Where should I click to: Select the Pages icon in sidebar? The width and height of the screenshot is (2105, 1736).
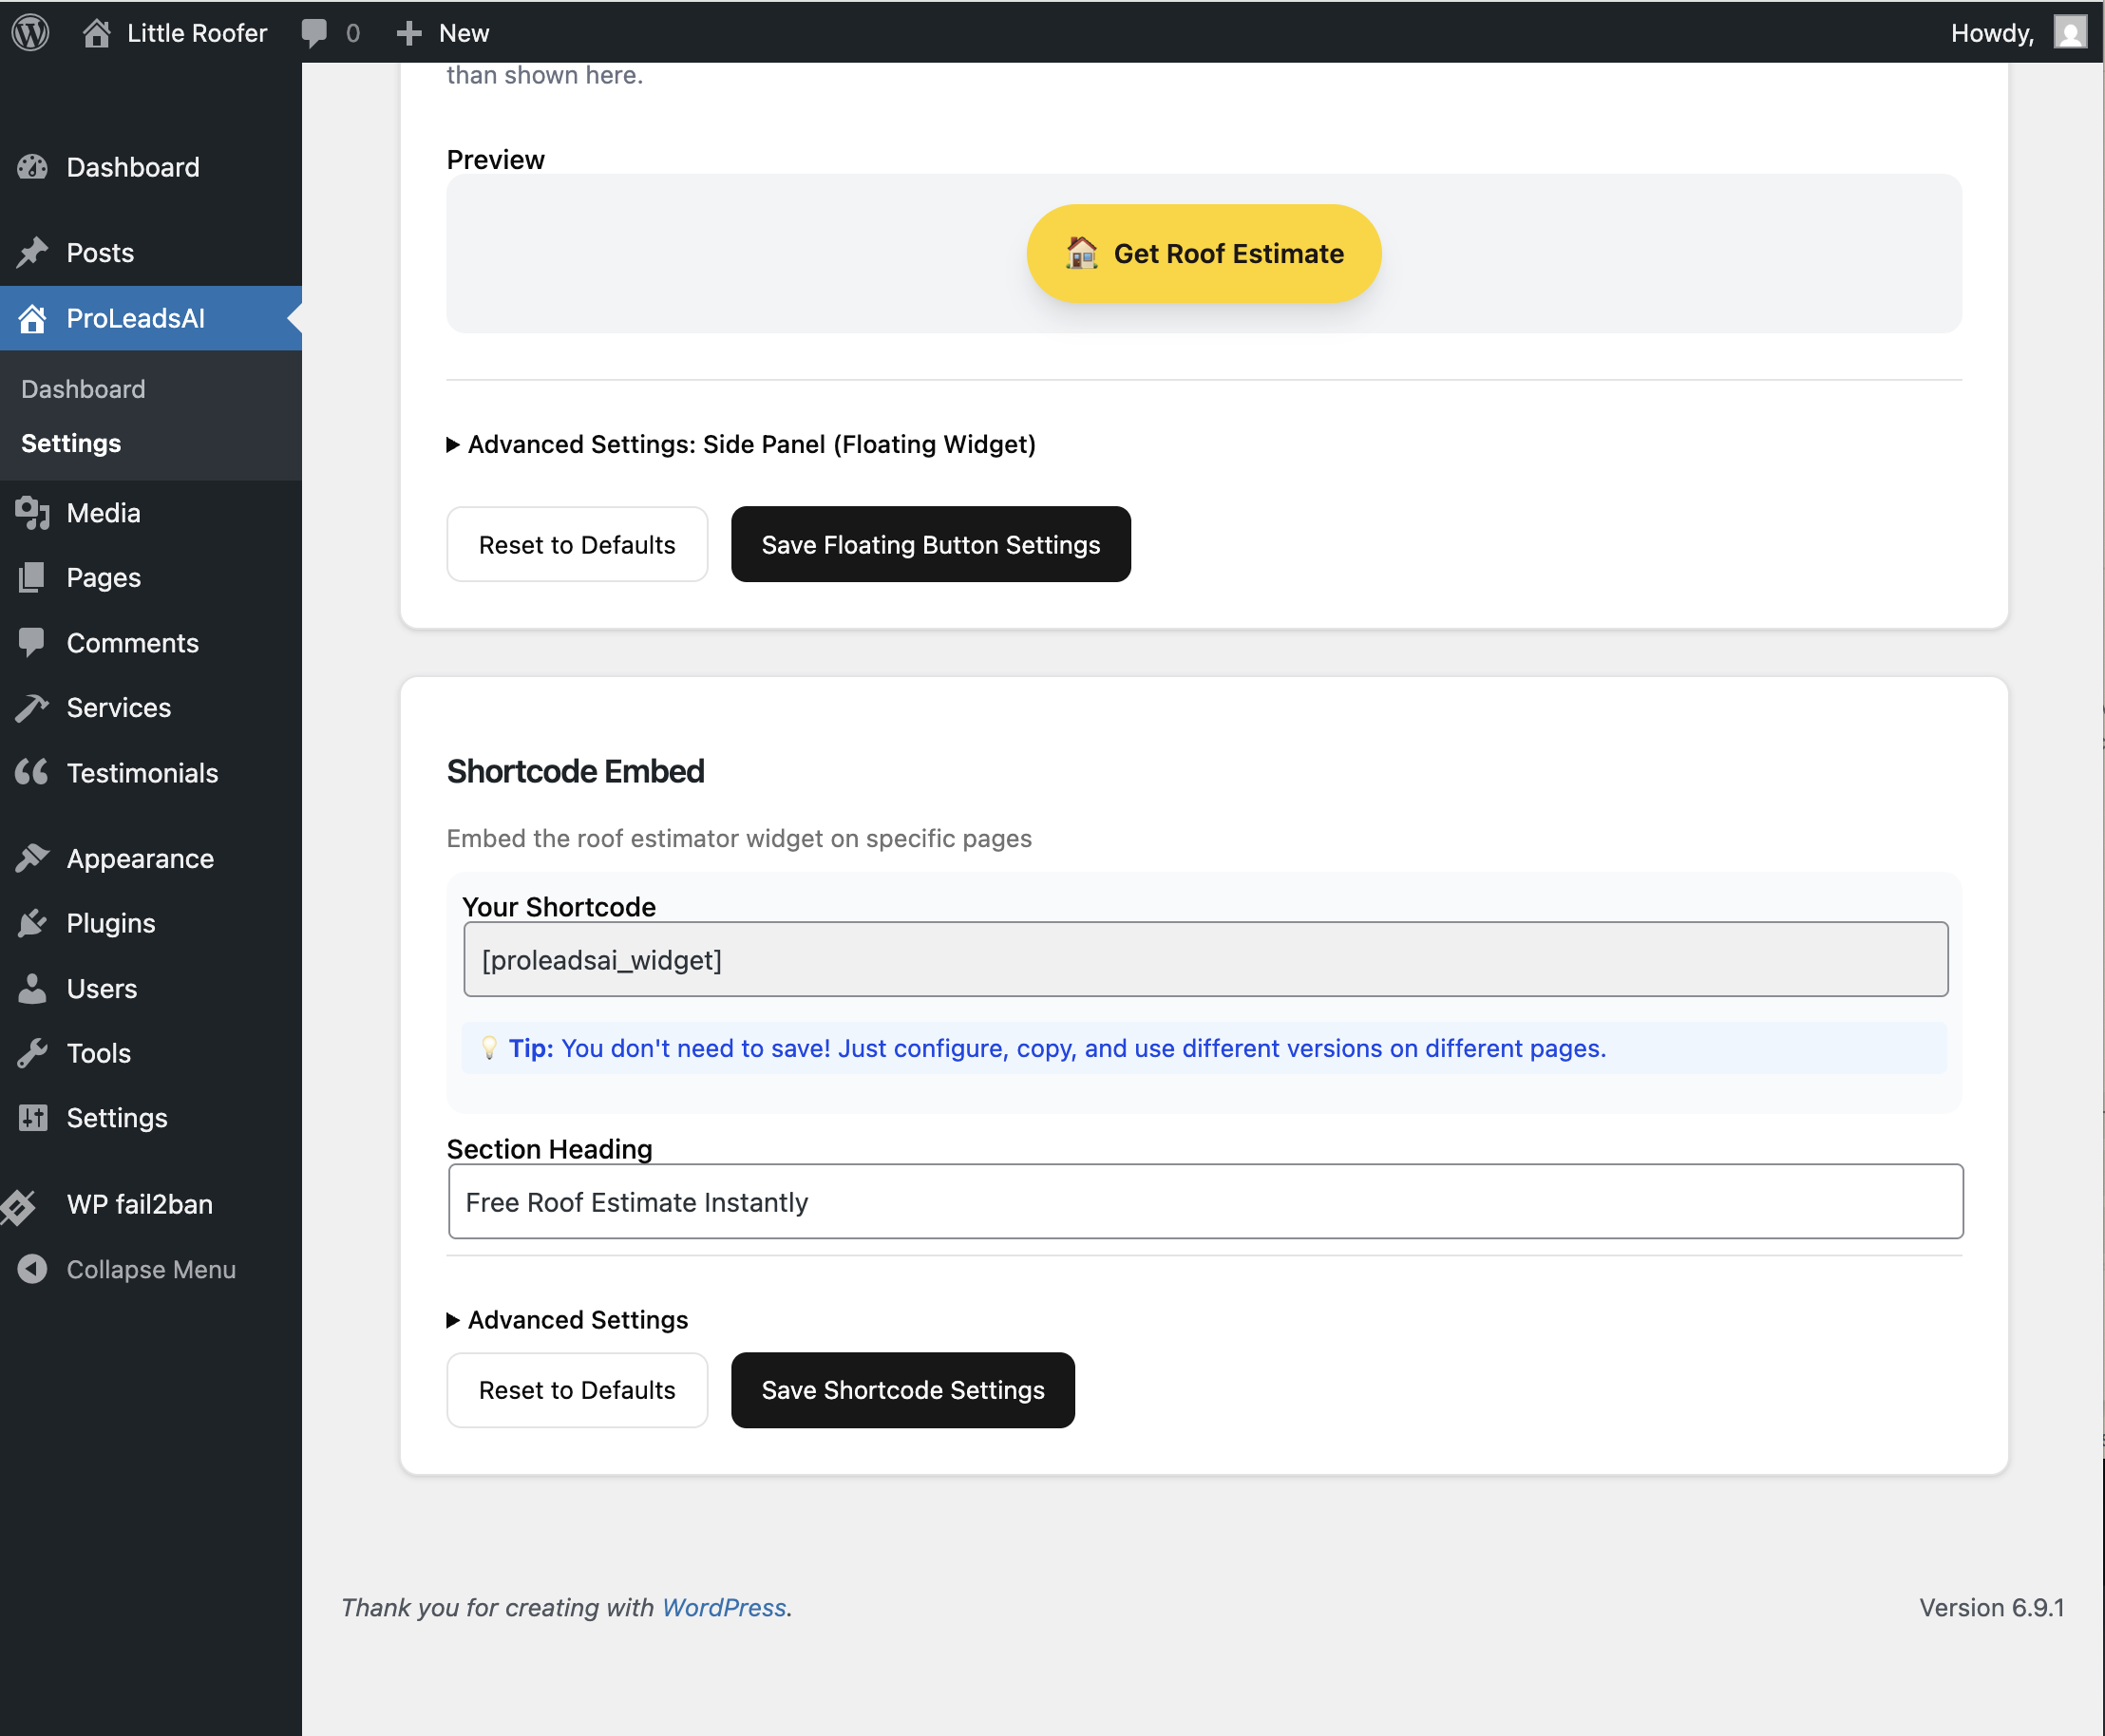tap(33, 577)
